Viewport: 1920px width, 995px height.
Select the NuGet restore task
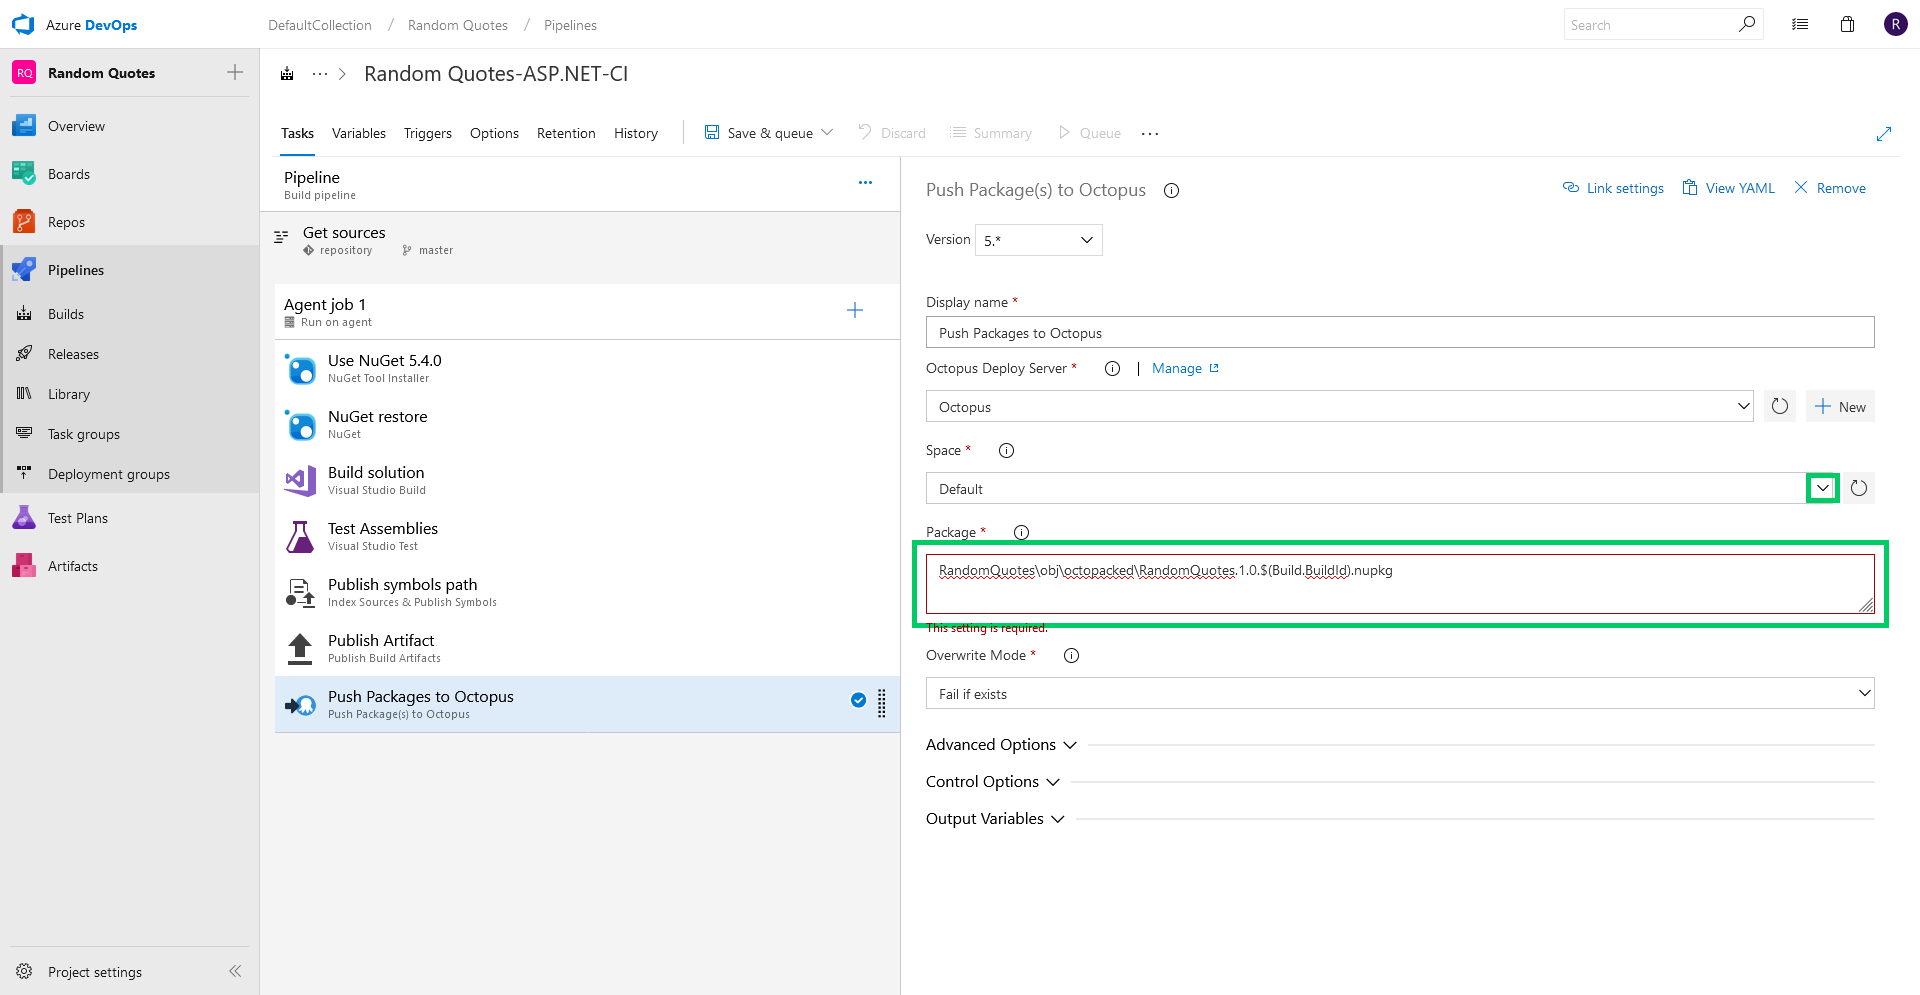coord(587,424)
